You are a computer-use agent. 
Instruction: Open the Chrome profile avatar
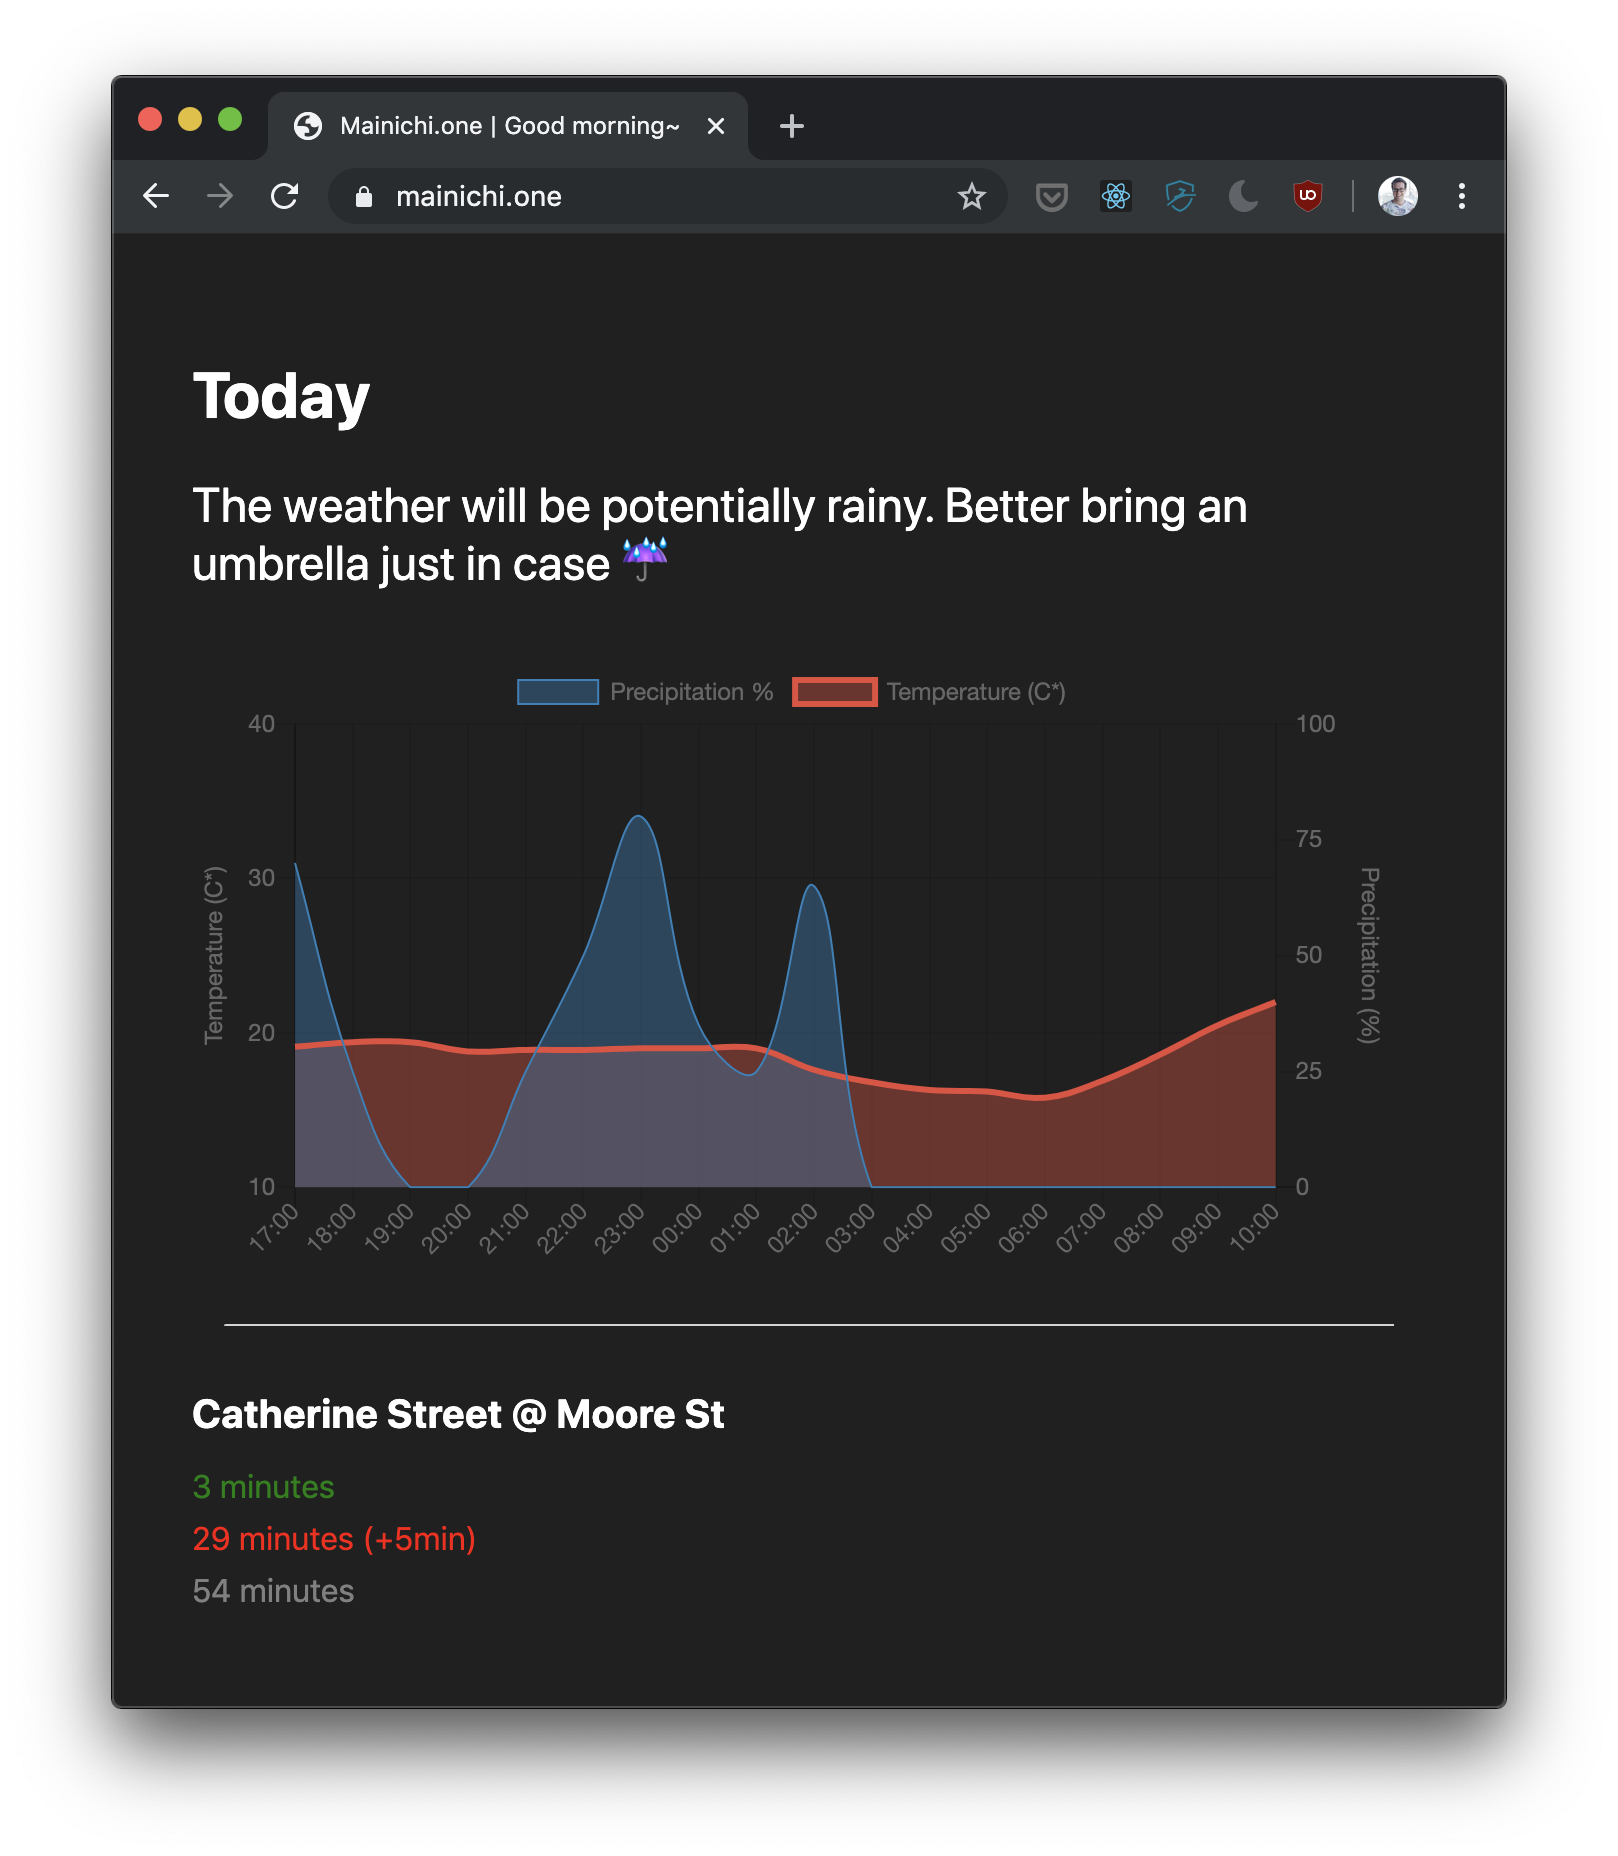[x=1397, y=196]
